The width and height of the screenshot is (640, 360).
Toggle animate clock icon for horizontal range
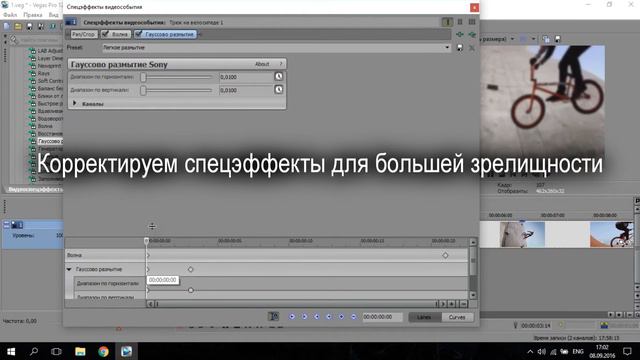point(279,77)
